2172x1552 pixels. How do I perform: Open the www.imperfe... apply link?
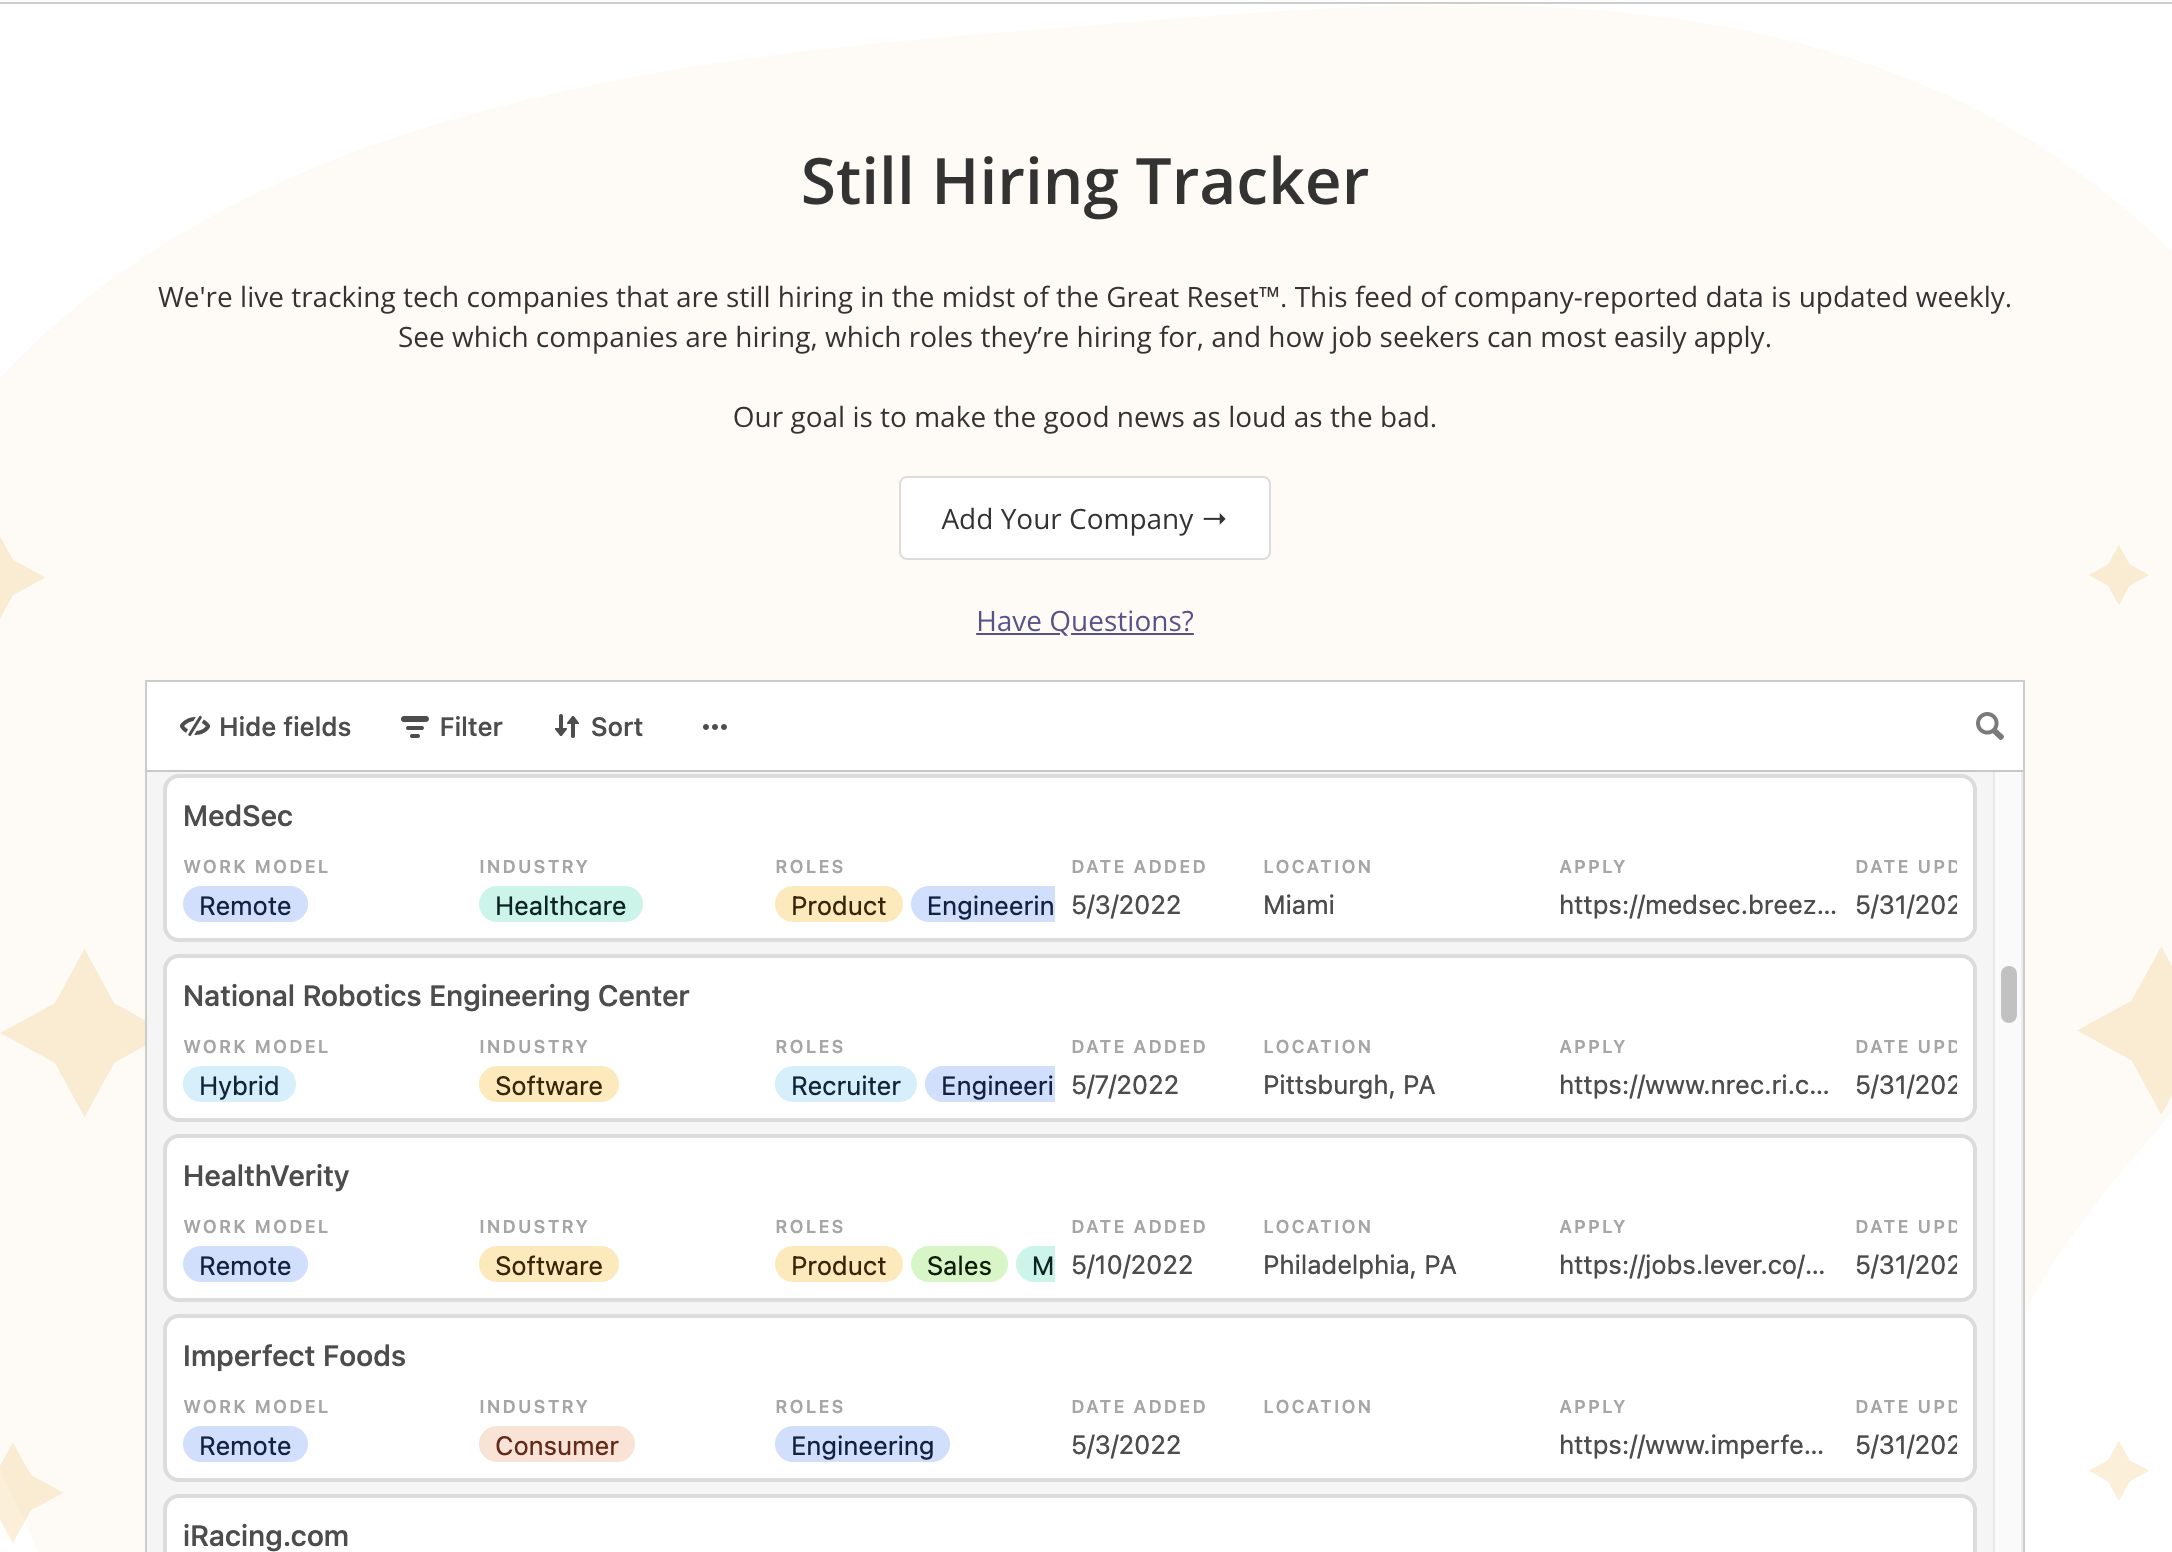[x=1691, y=1445]
